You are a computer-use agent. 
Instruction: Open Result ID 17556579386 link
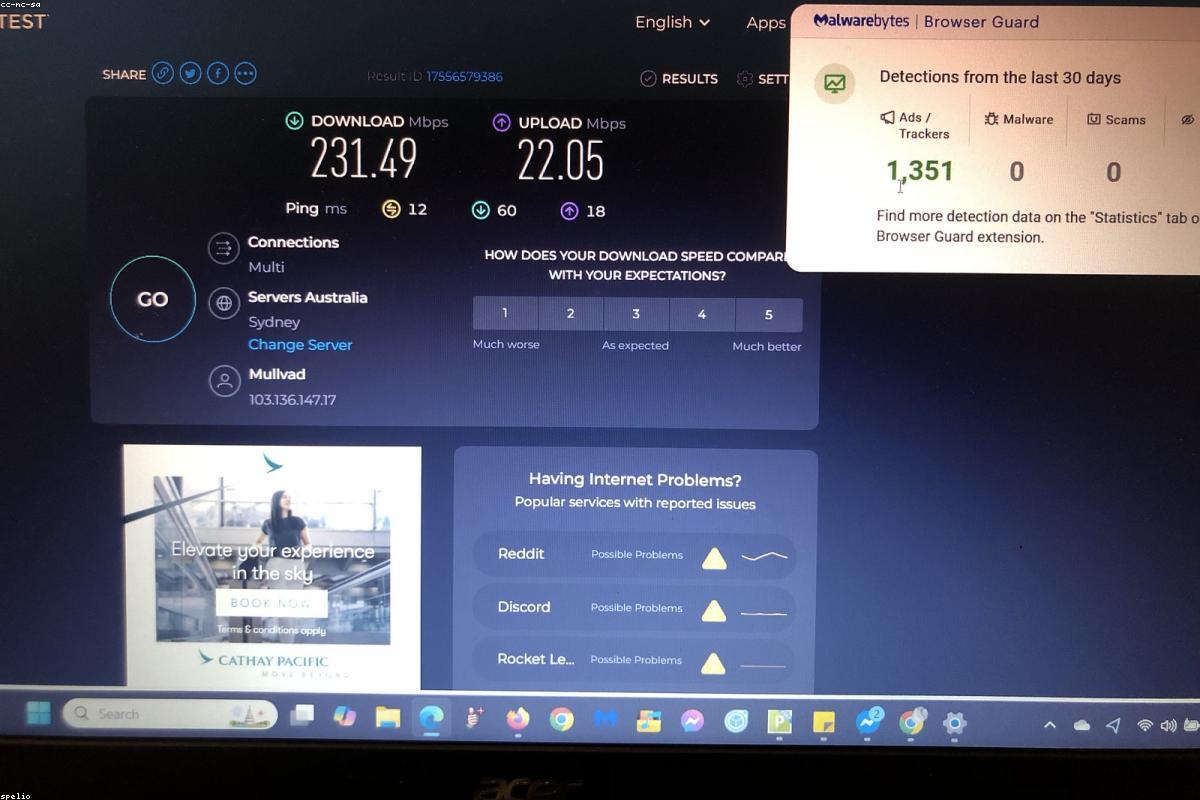coord(464,77)
